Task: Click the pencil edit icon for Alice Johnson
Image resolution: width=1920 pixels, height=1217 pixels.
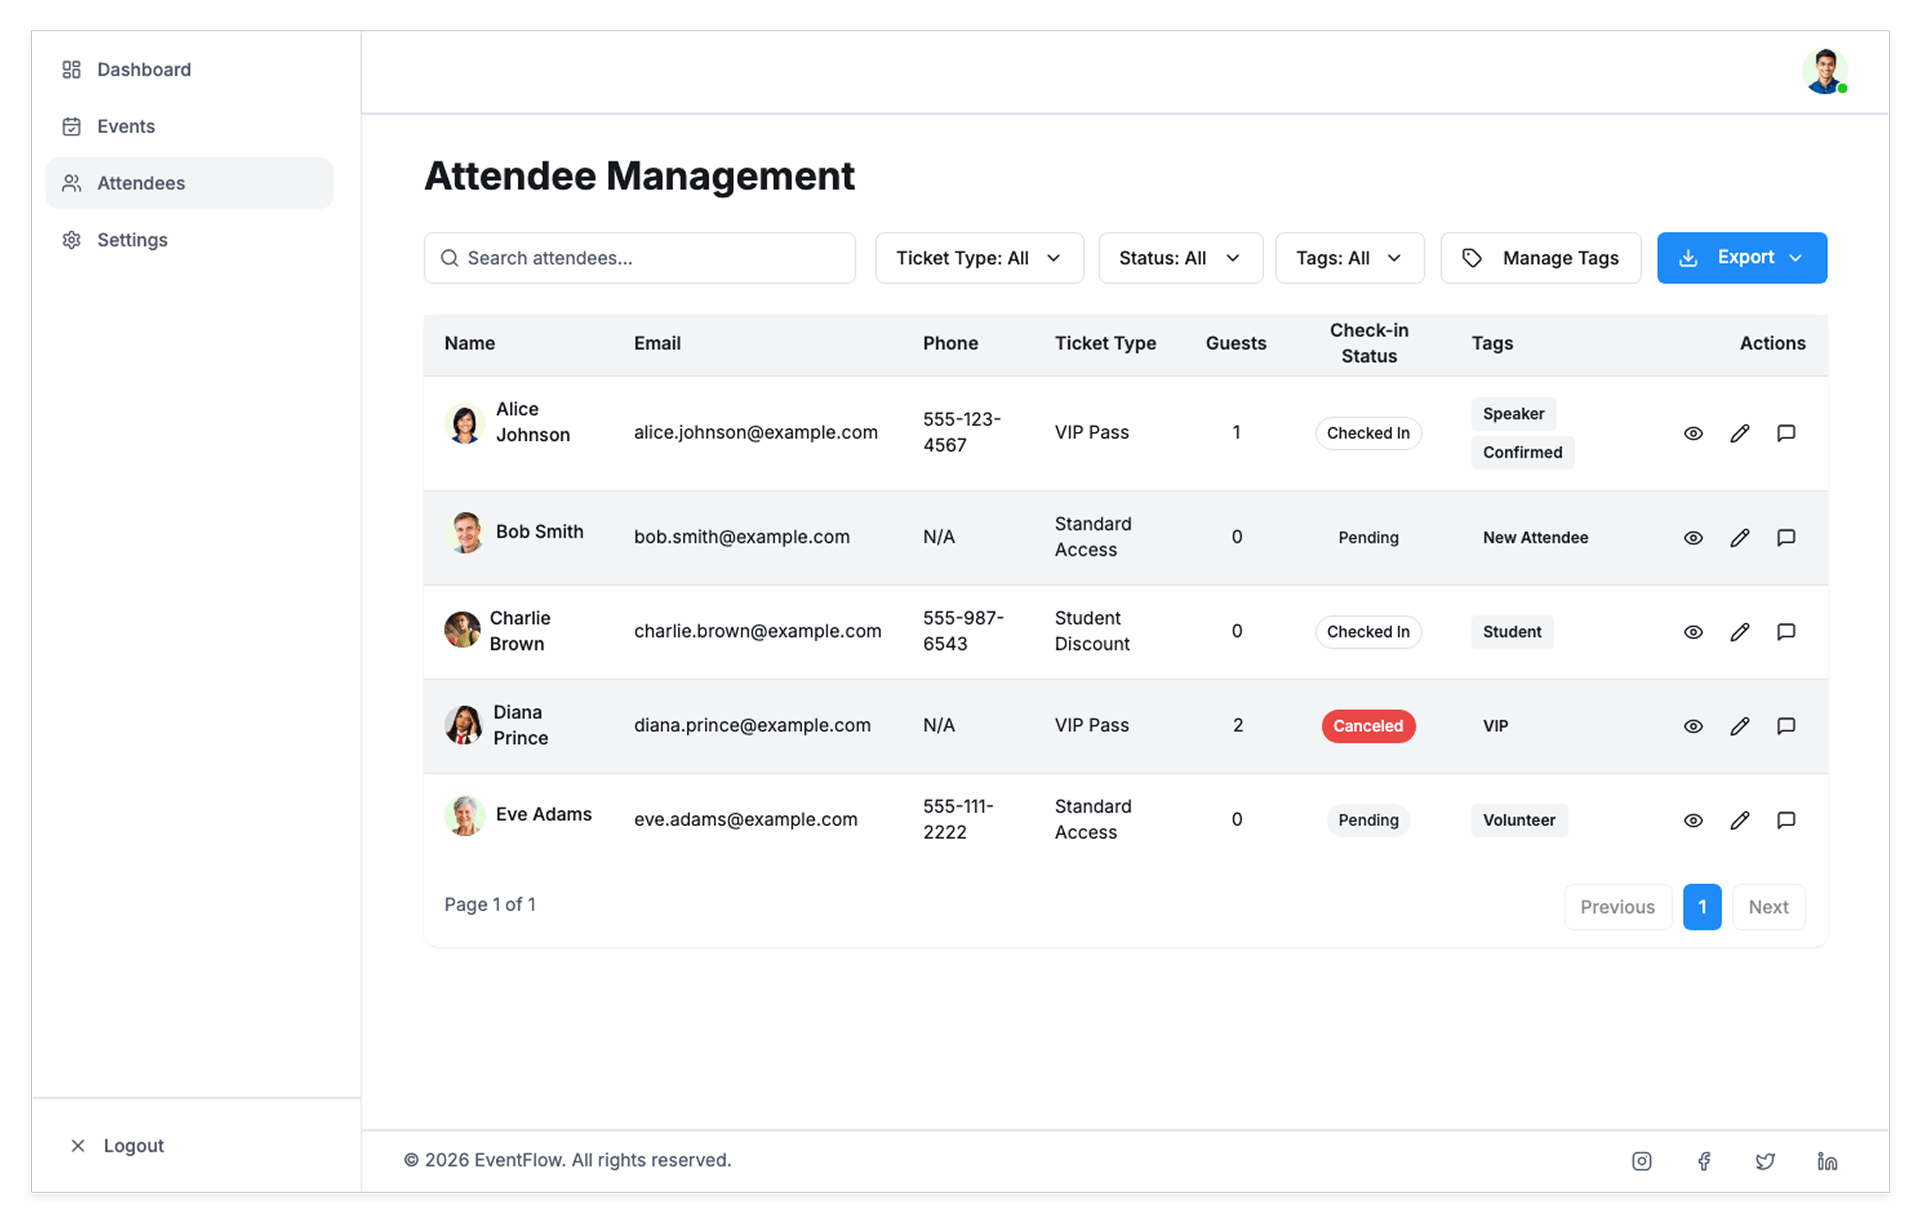Action: coord(1739,433)
